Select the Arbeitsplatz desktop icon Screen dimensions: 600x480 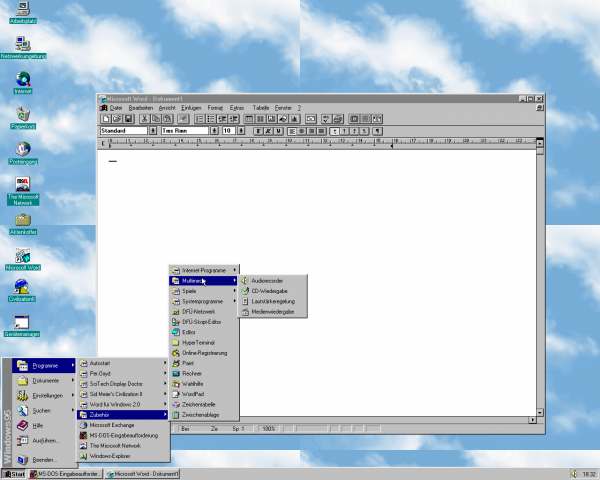tap(23, 13)
